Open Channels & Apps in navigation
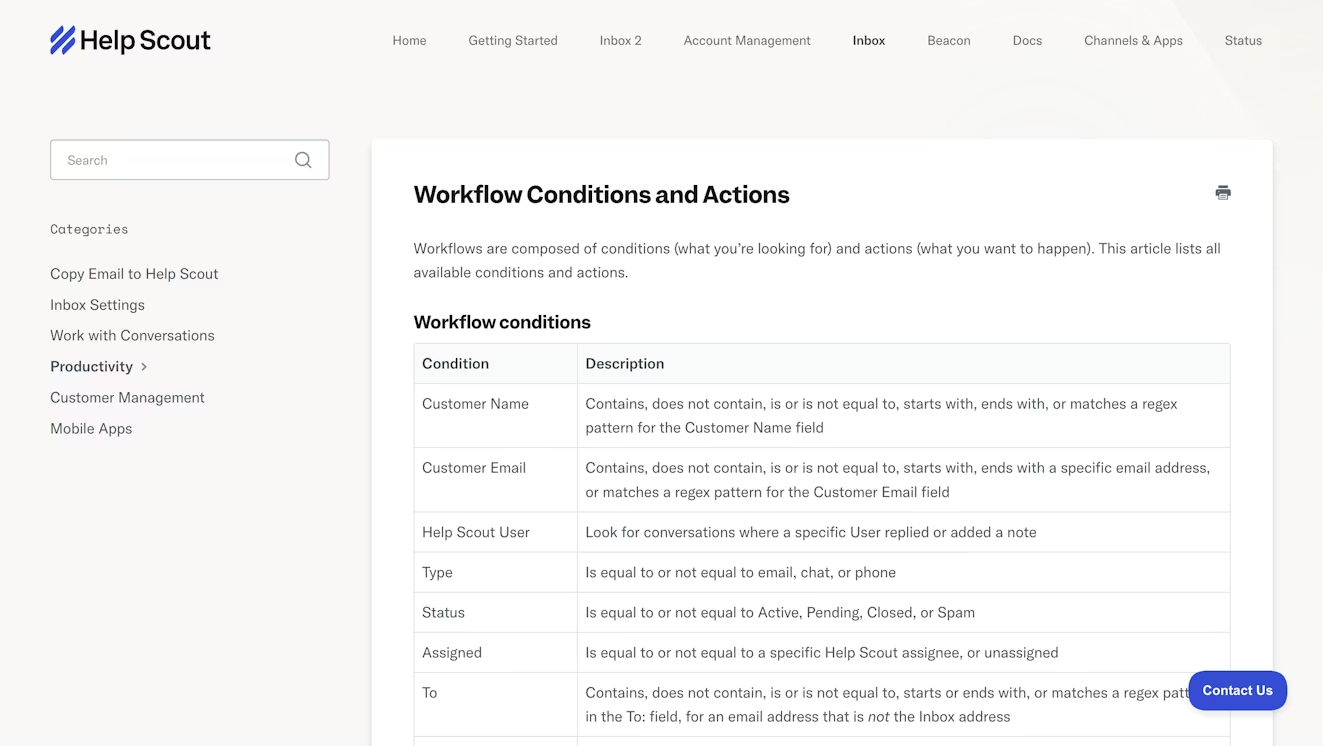Screen dimensions: 1323x746 click(1133, 41)
